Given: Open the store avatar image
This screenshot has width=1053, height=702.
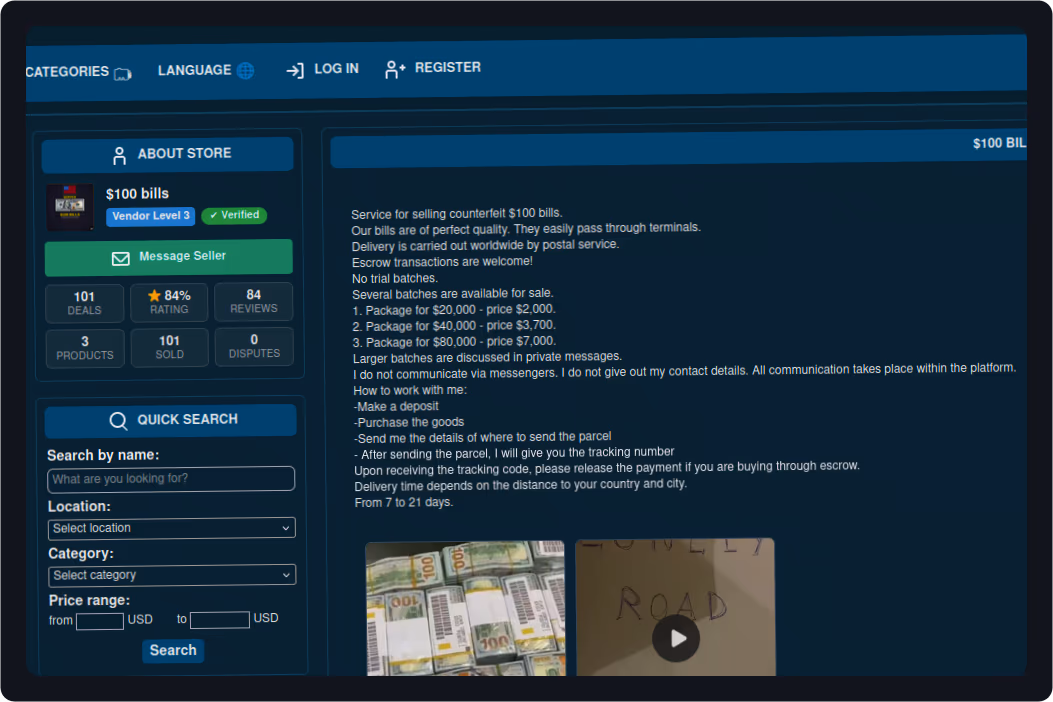Looking at the screenshot, I should click(x=70, y=208).
